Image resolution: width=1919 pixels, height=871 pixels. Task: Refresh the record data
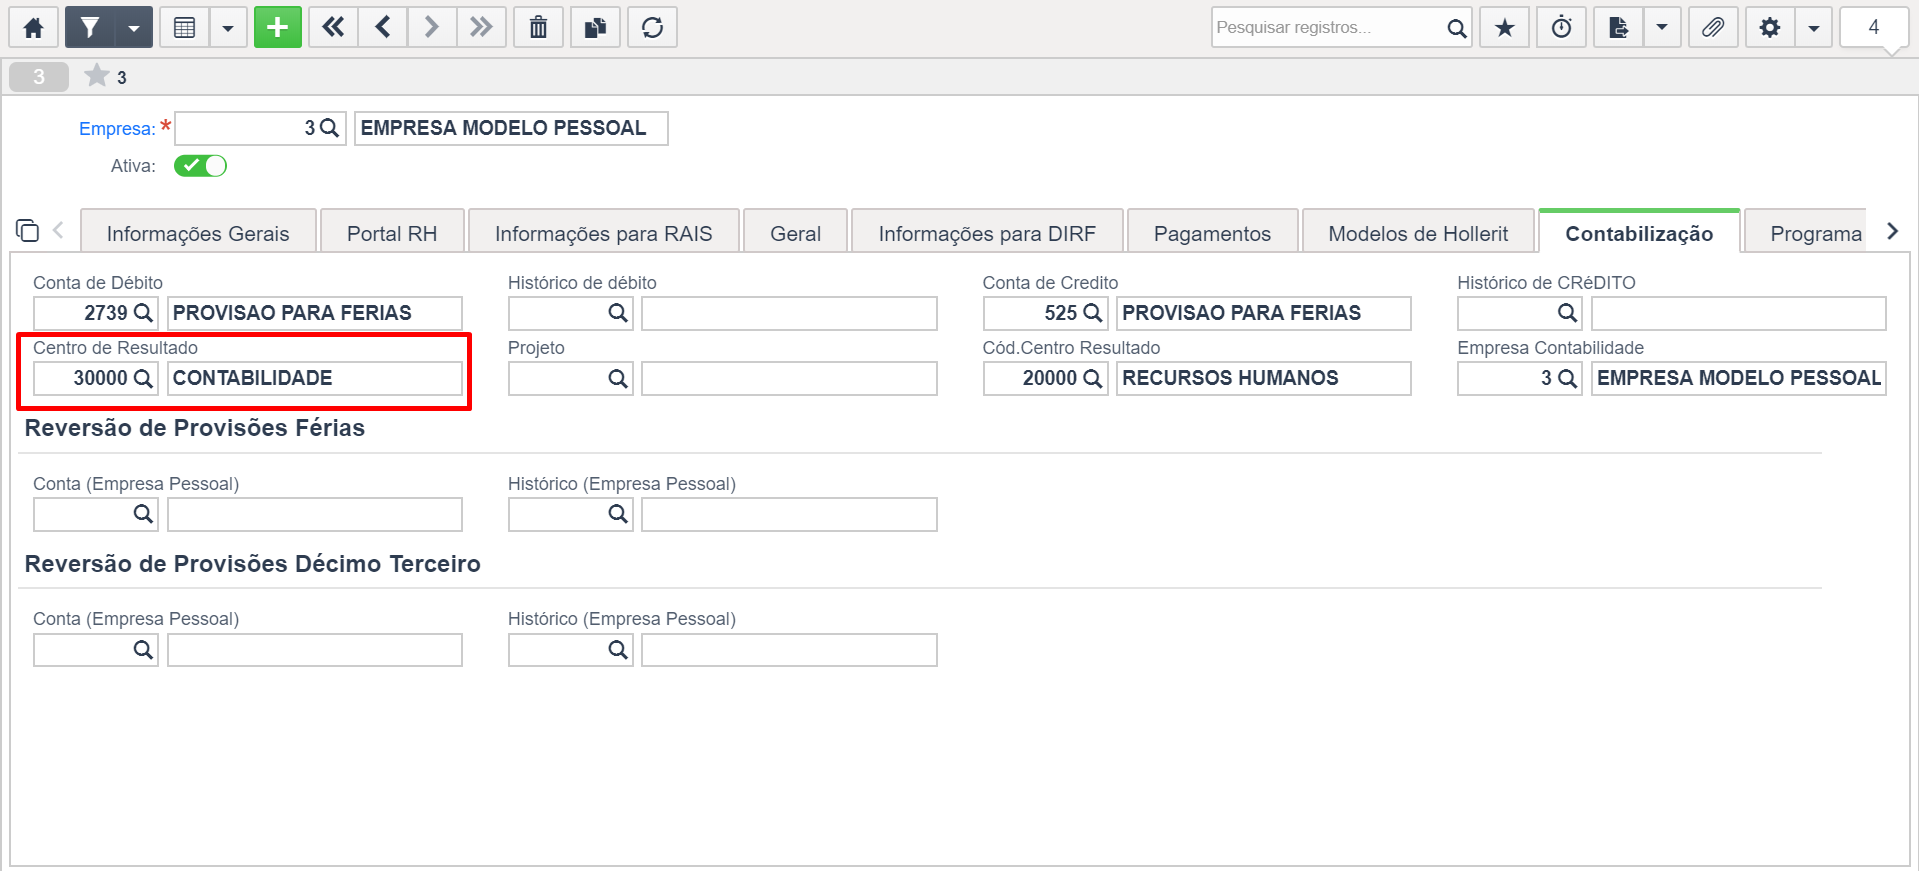pyautogui.click(x=653, y=27)
